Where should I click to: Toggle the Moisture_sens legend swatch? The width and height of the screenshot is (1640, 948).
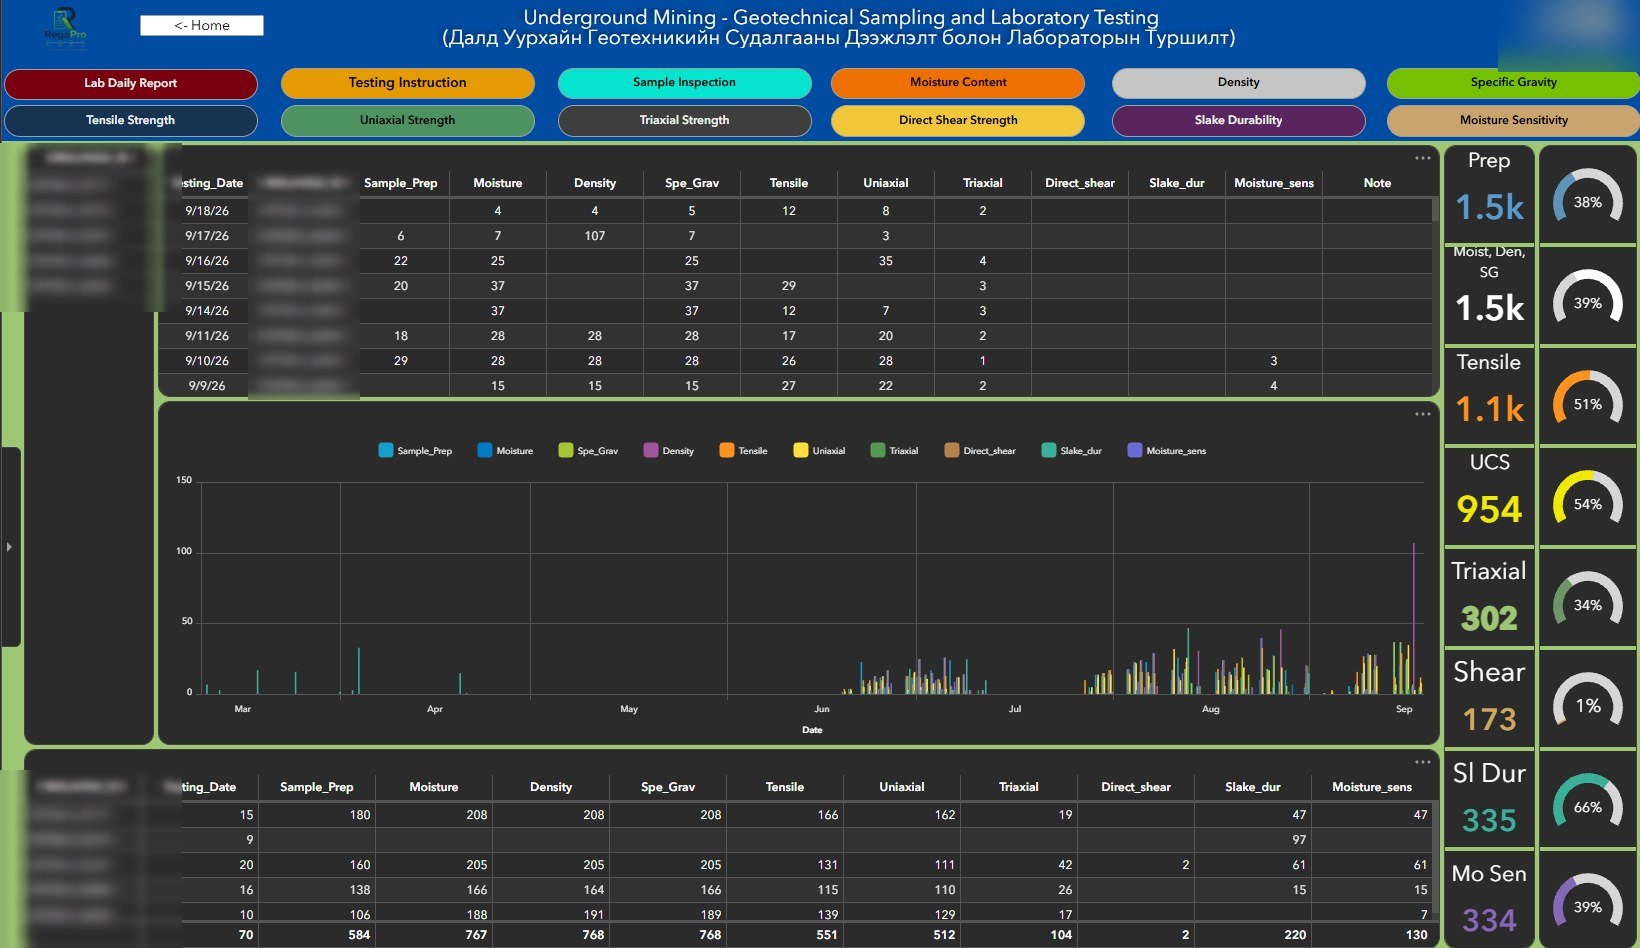pos(1135,450)
